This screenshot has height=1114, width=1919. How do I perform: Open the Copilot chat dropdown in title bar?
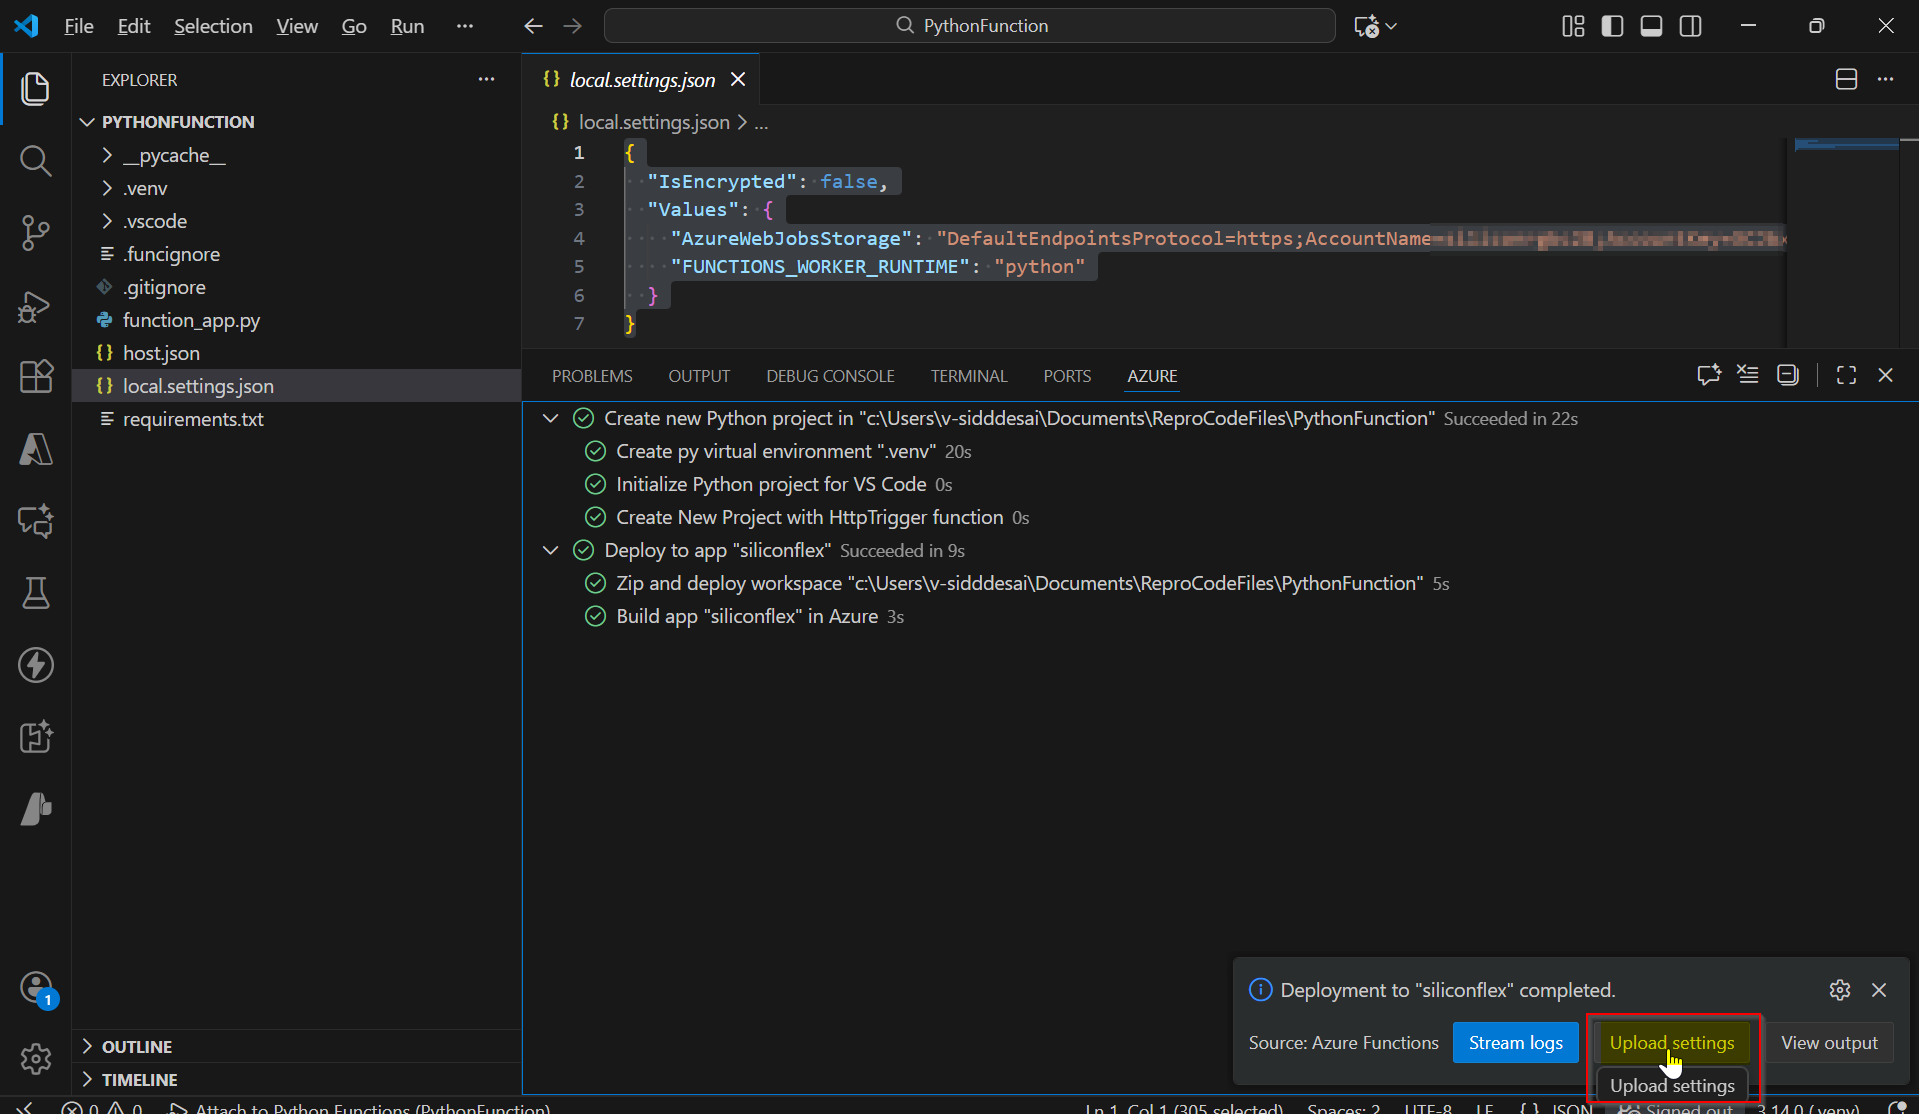coord(1375,26)
